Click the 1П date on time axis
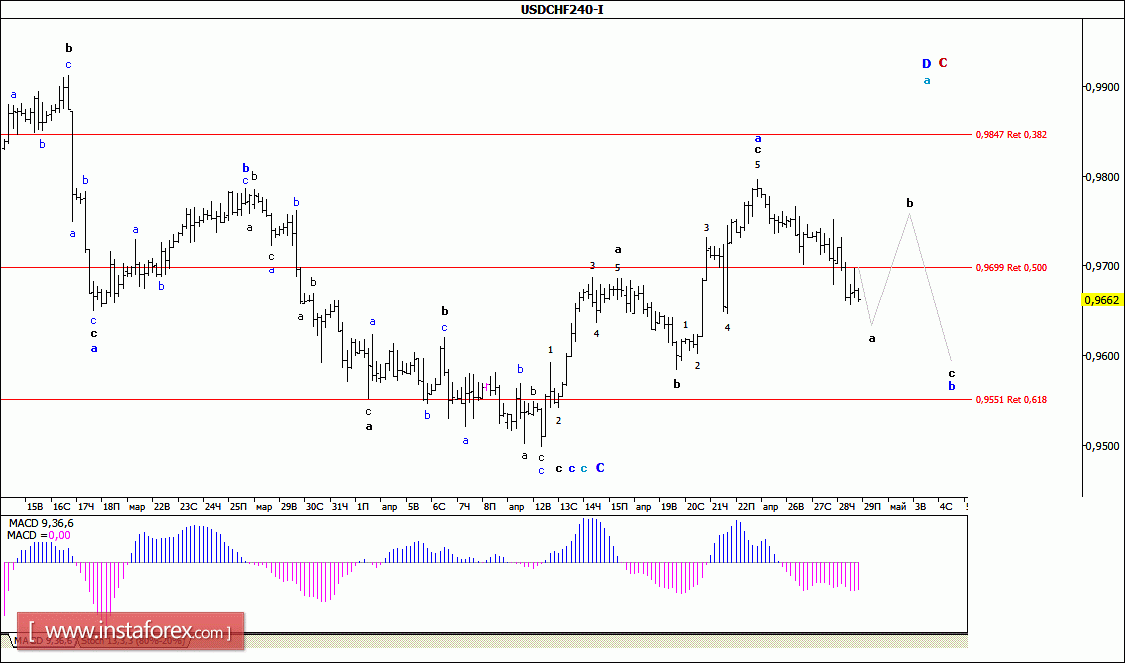 pos(362,507)
